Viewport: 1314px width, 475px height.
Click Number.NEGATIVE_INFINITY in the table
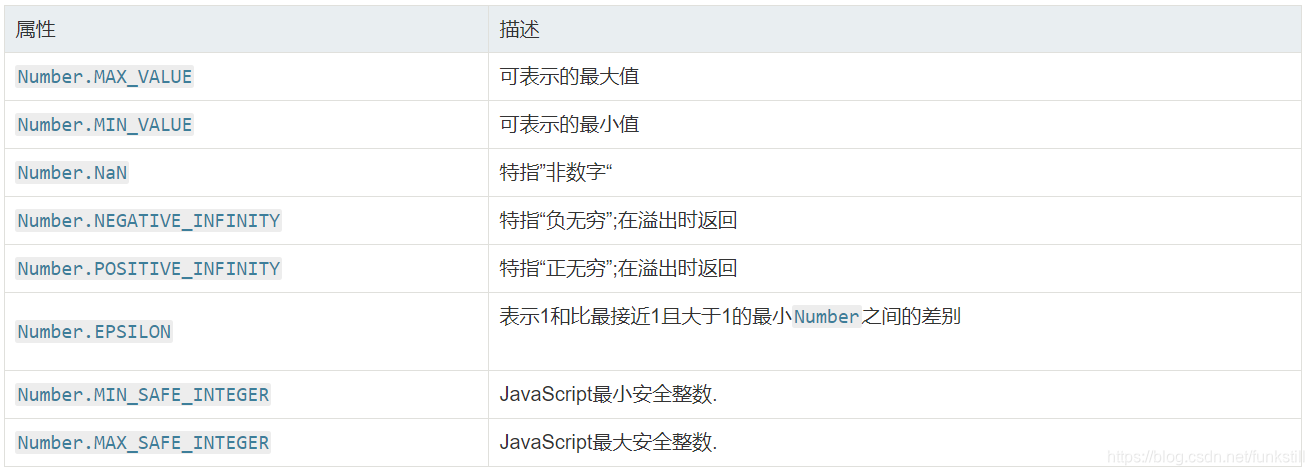[149, 221]
